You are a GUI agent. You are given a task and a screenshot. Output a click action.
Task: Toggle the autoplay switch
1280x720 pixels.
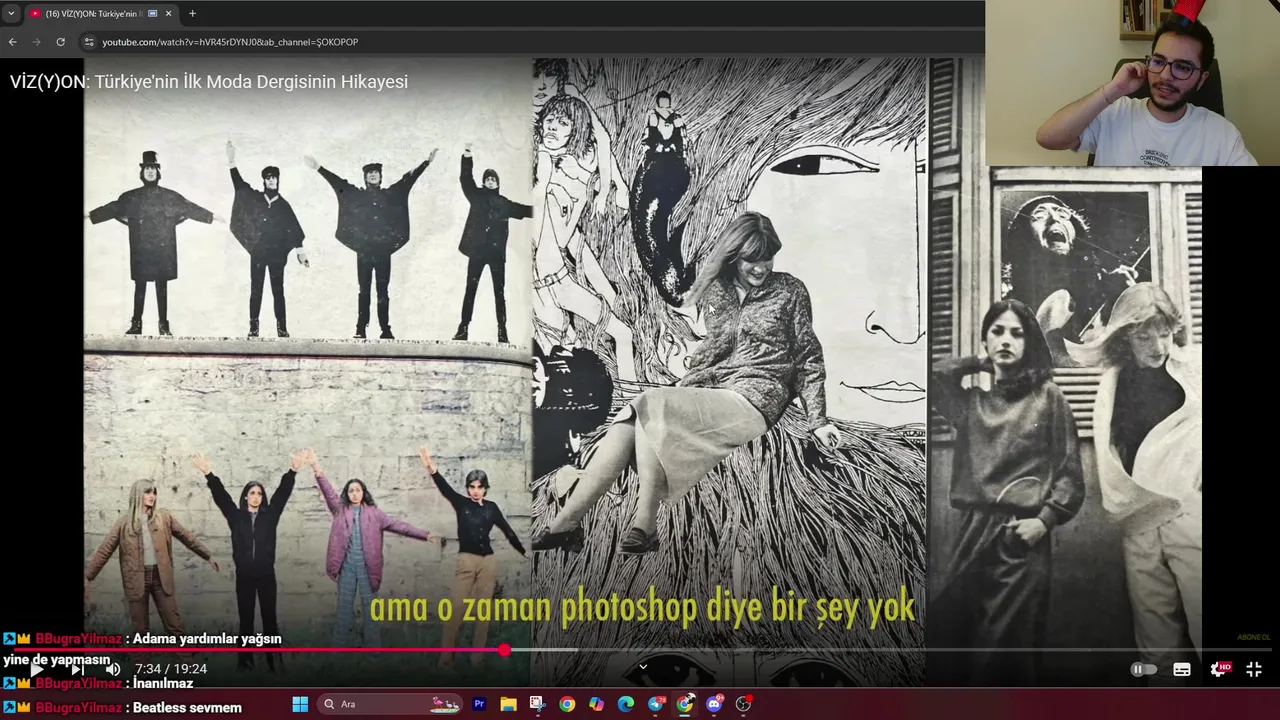coord(1143,669)
